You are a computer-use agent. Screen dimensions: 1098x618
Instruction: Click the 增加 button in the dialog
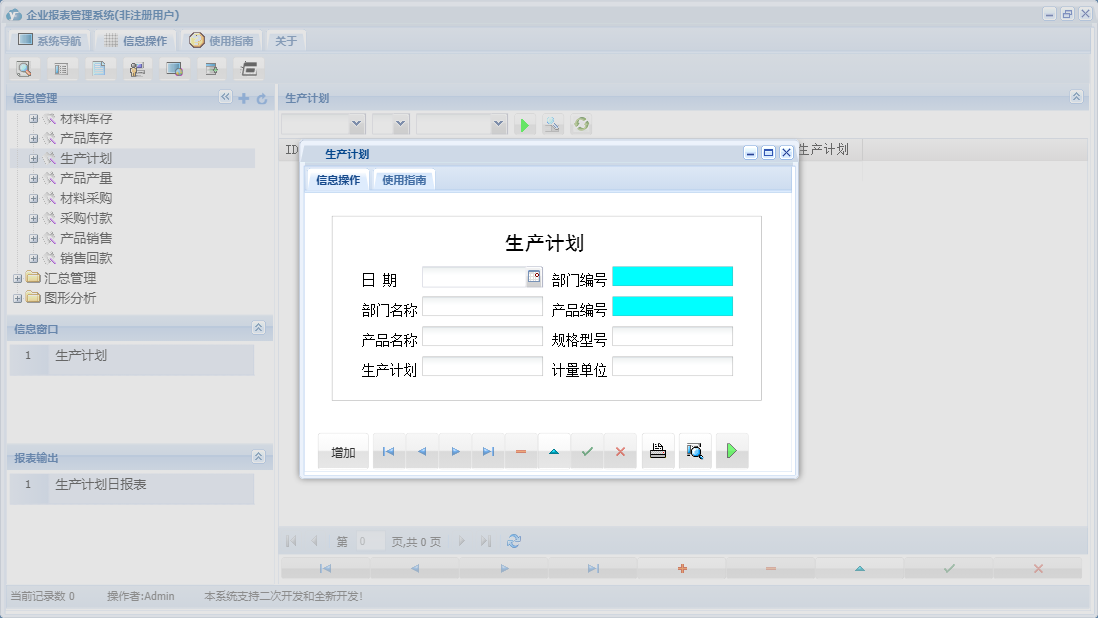(x=343, y=451)
